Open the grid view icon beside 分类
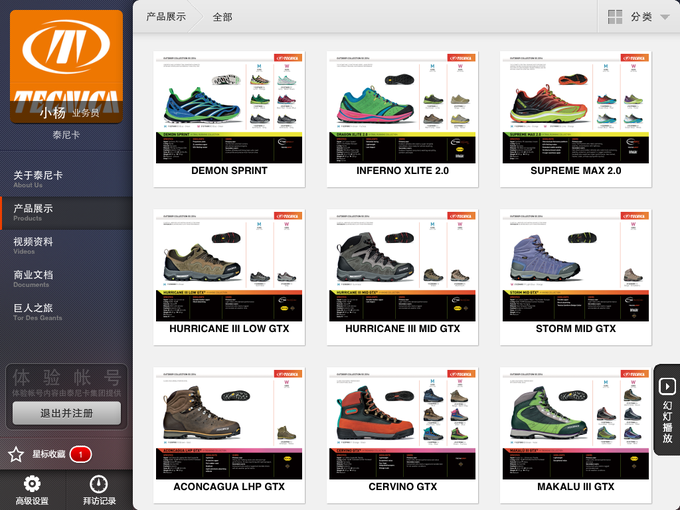Screen dimensions: 680x510 (x=615, y=17)
